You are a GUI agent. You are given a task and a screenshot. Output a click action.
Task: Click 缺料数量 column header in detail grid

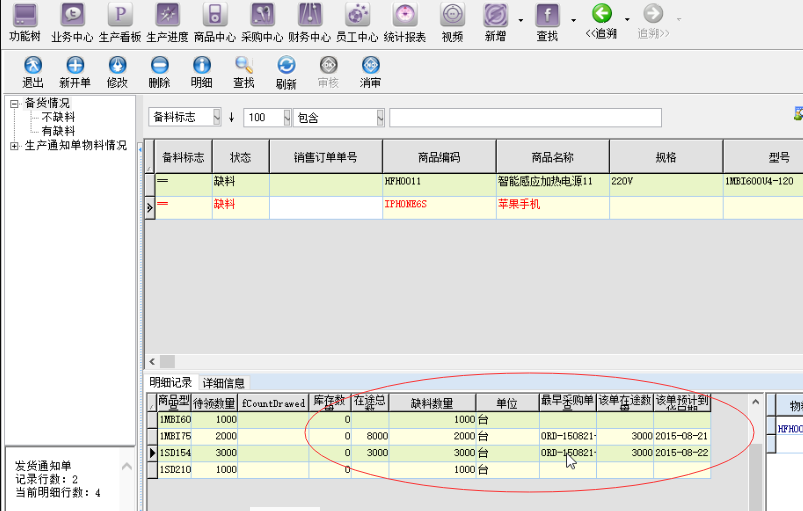(433, 403)
